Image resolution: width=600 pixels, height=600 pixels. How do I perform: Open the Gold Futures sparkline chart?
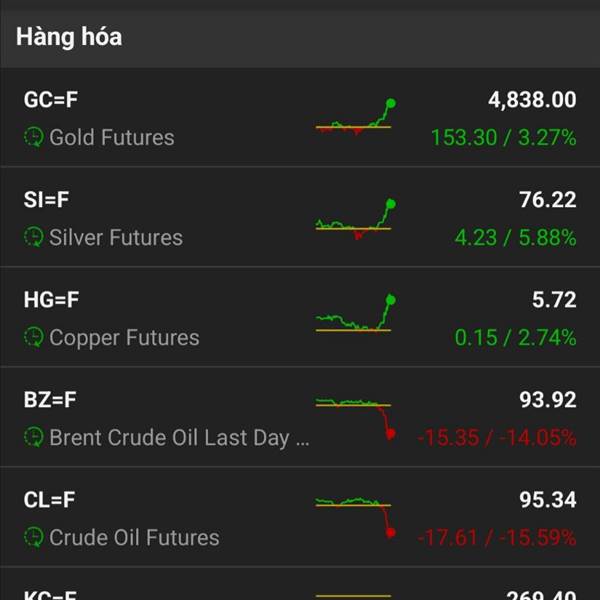tap(355, 117)
